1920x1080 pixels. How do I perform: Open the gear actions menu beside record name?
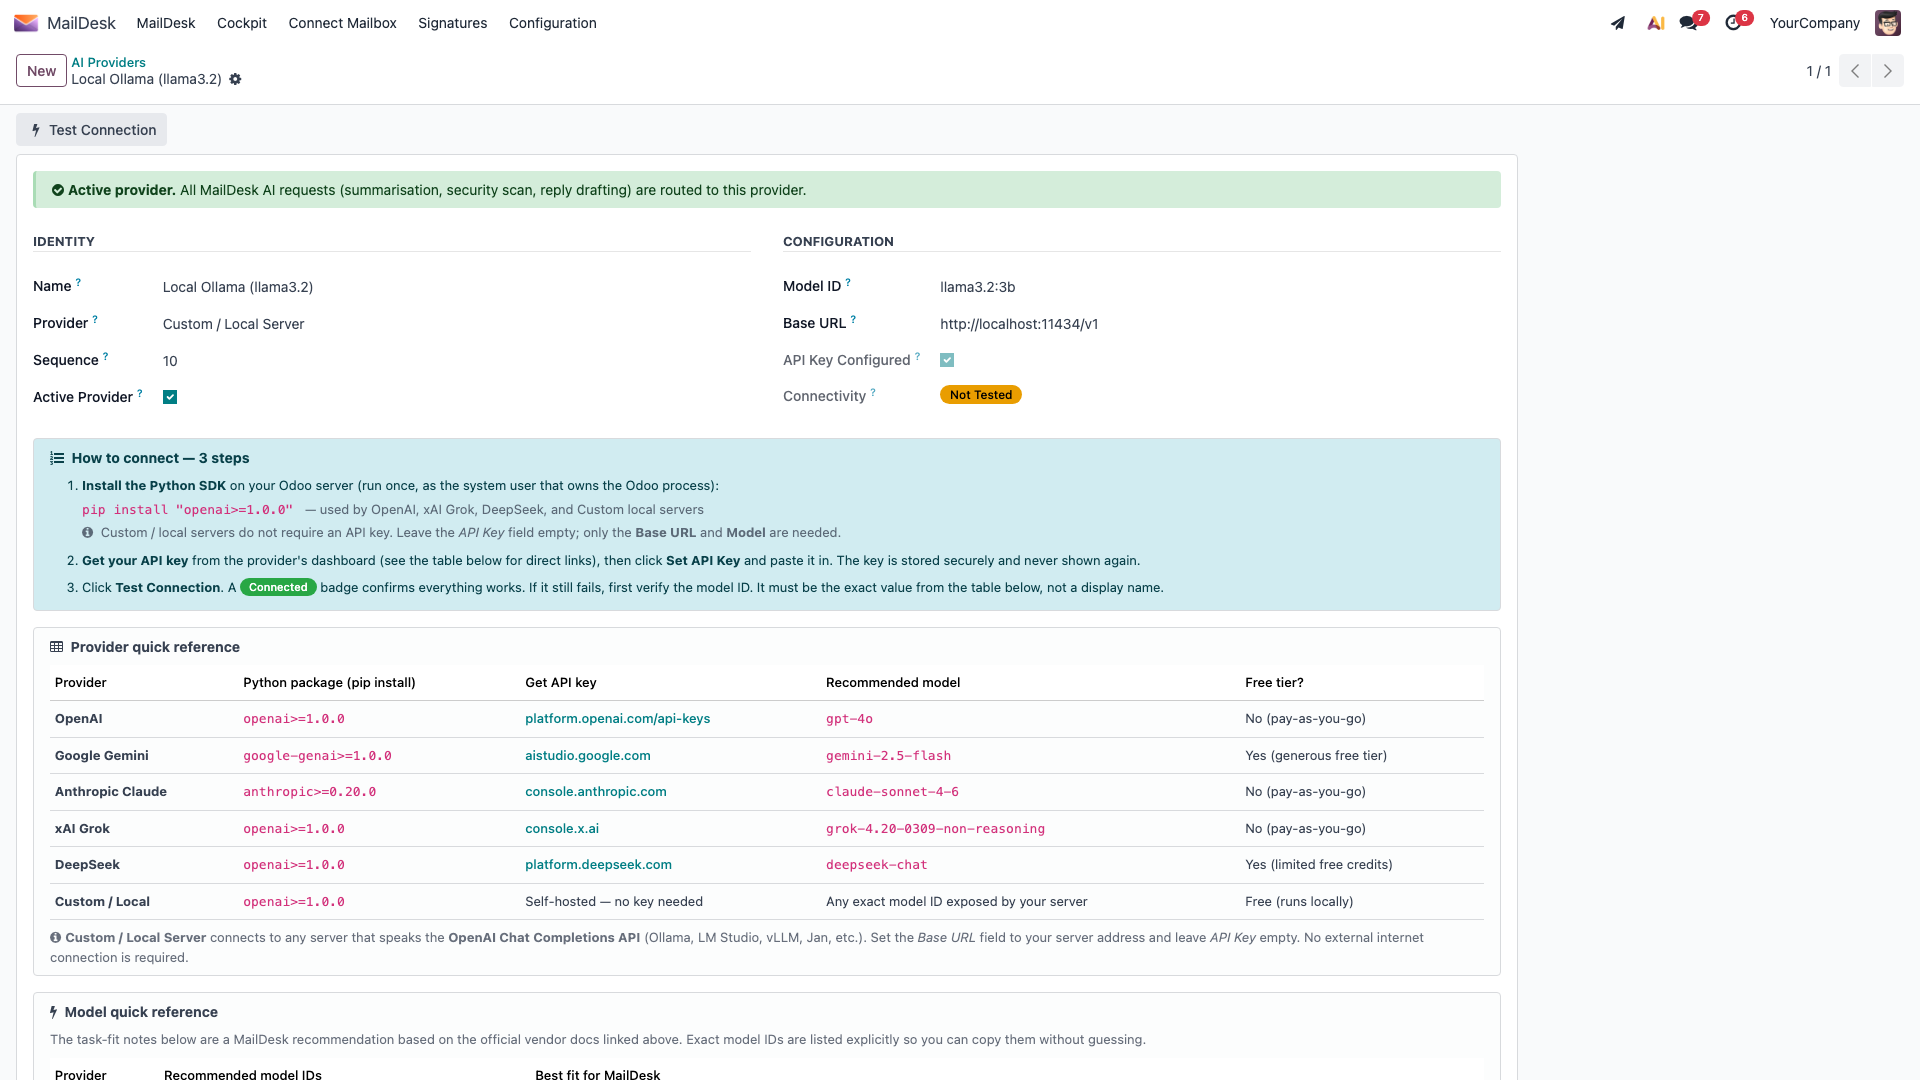pyautogui.click(x=235, y=79)
